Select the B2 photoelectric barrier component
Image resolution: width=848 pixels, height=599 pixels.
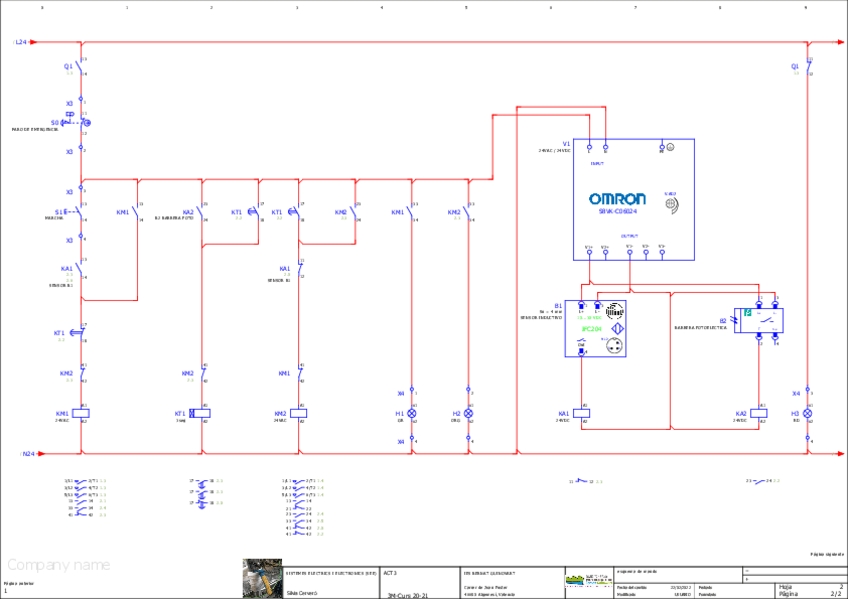pyautogui.click(x=758, y=319)
